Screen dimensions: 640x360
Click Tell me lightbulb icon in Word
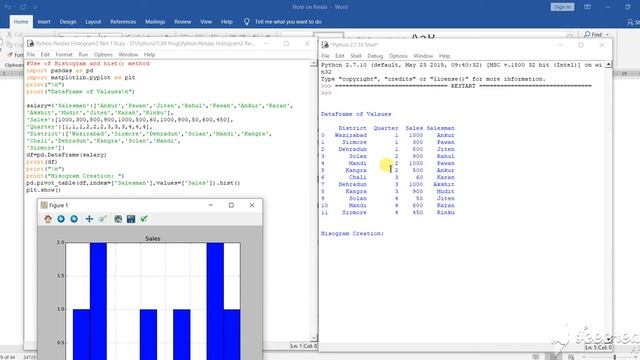click(x=247, y=22)
